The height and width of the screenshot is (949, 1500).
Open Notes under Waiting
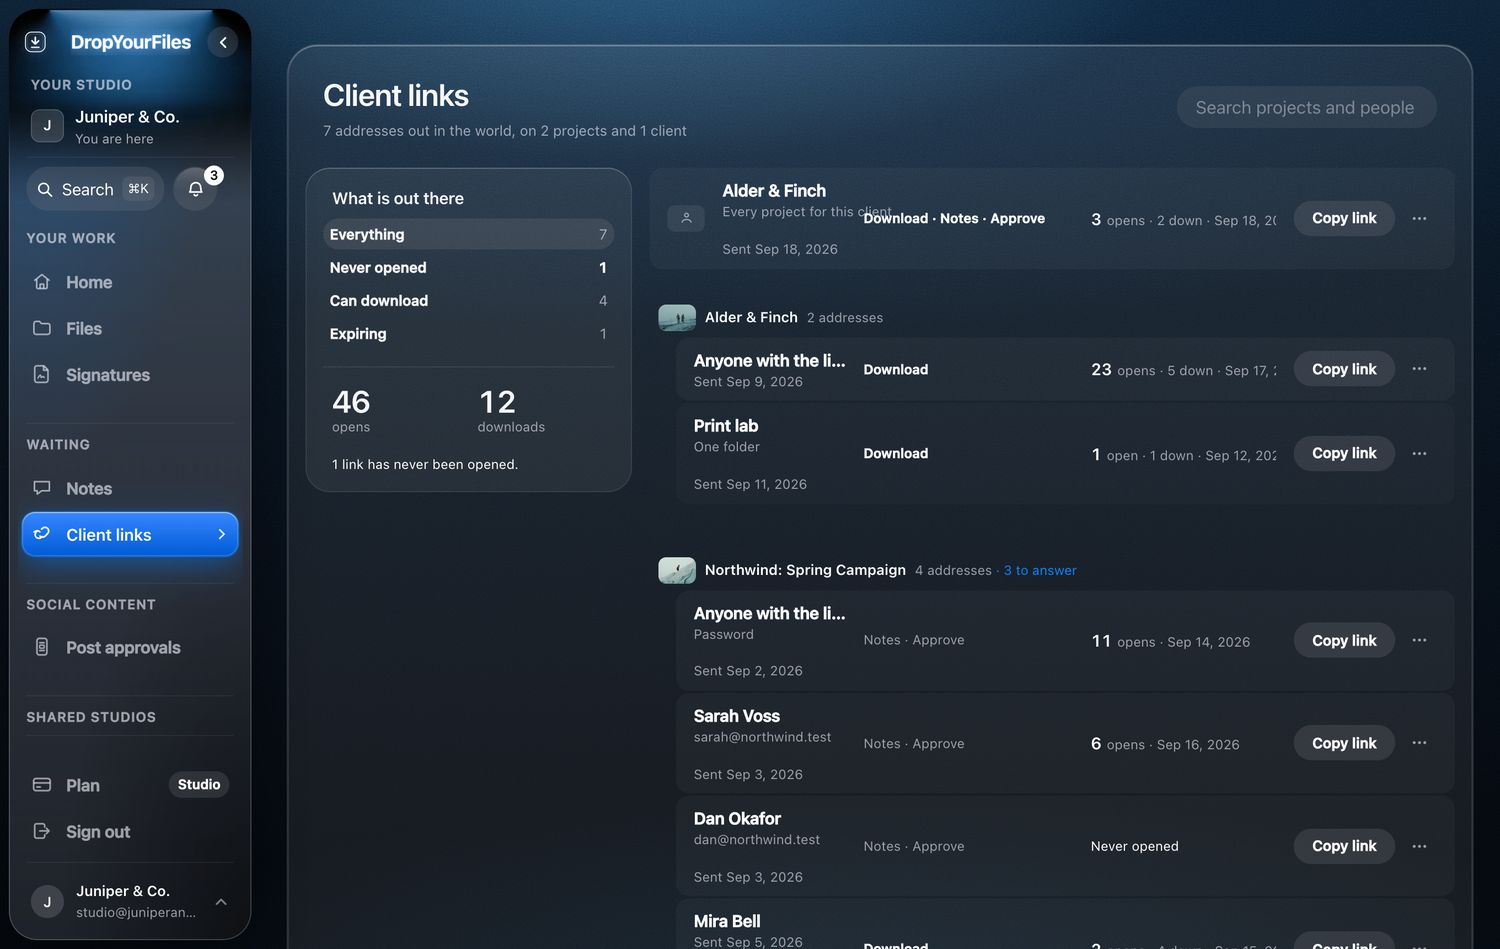coord(129,489)
